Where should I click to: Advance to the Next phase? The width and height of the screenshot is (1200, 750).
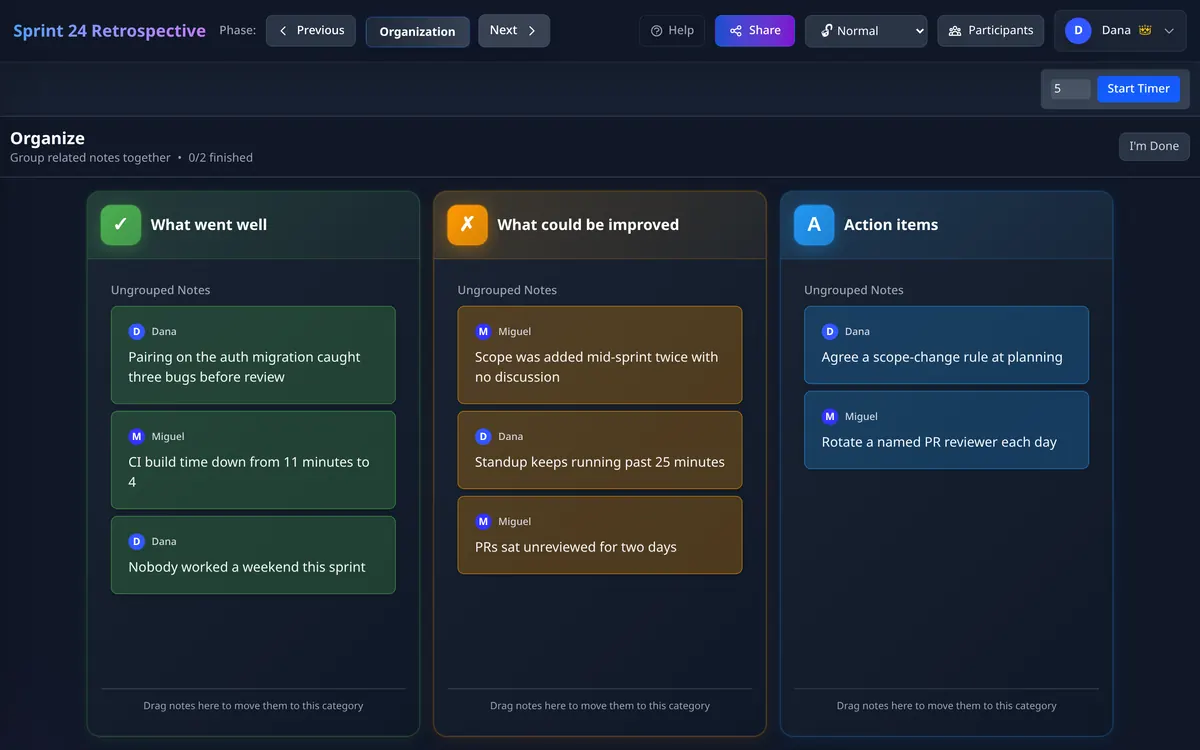(514, 31)
